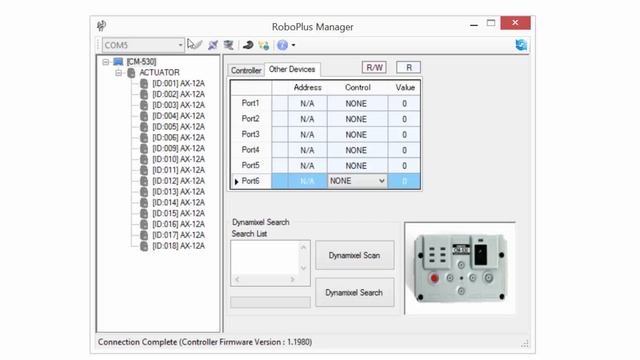Click the servo icon of [ID:013] AX-12A
The height and width of the screenshot is (360, 640).
[x=144, y=192]
